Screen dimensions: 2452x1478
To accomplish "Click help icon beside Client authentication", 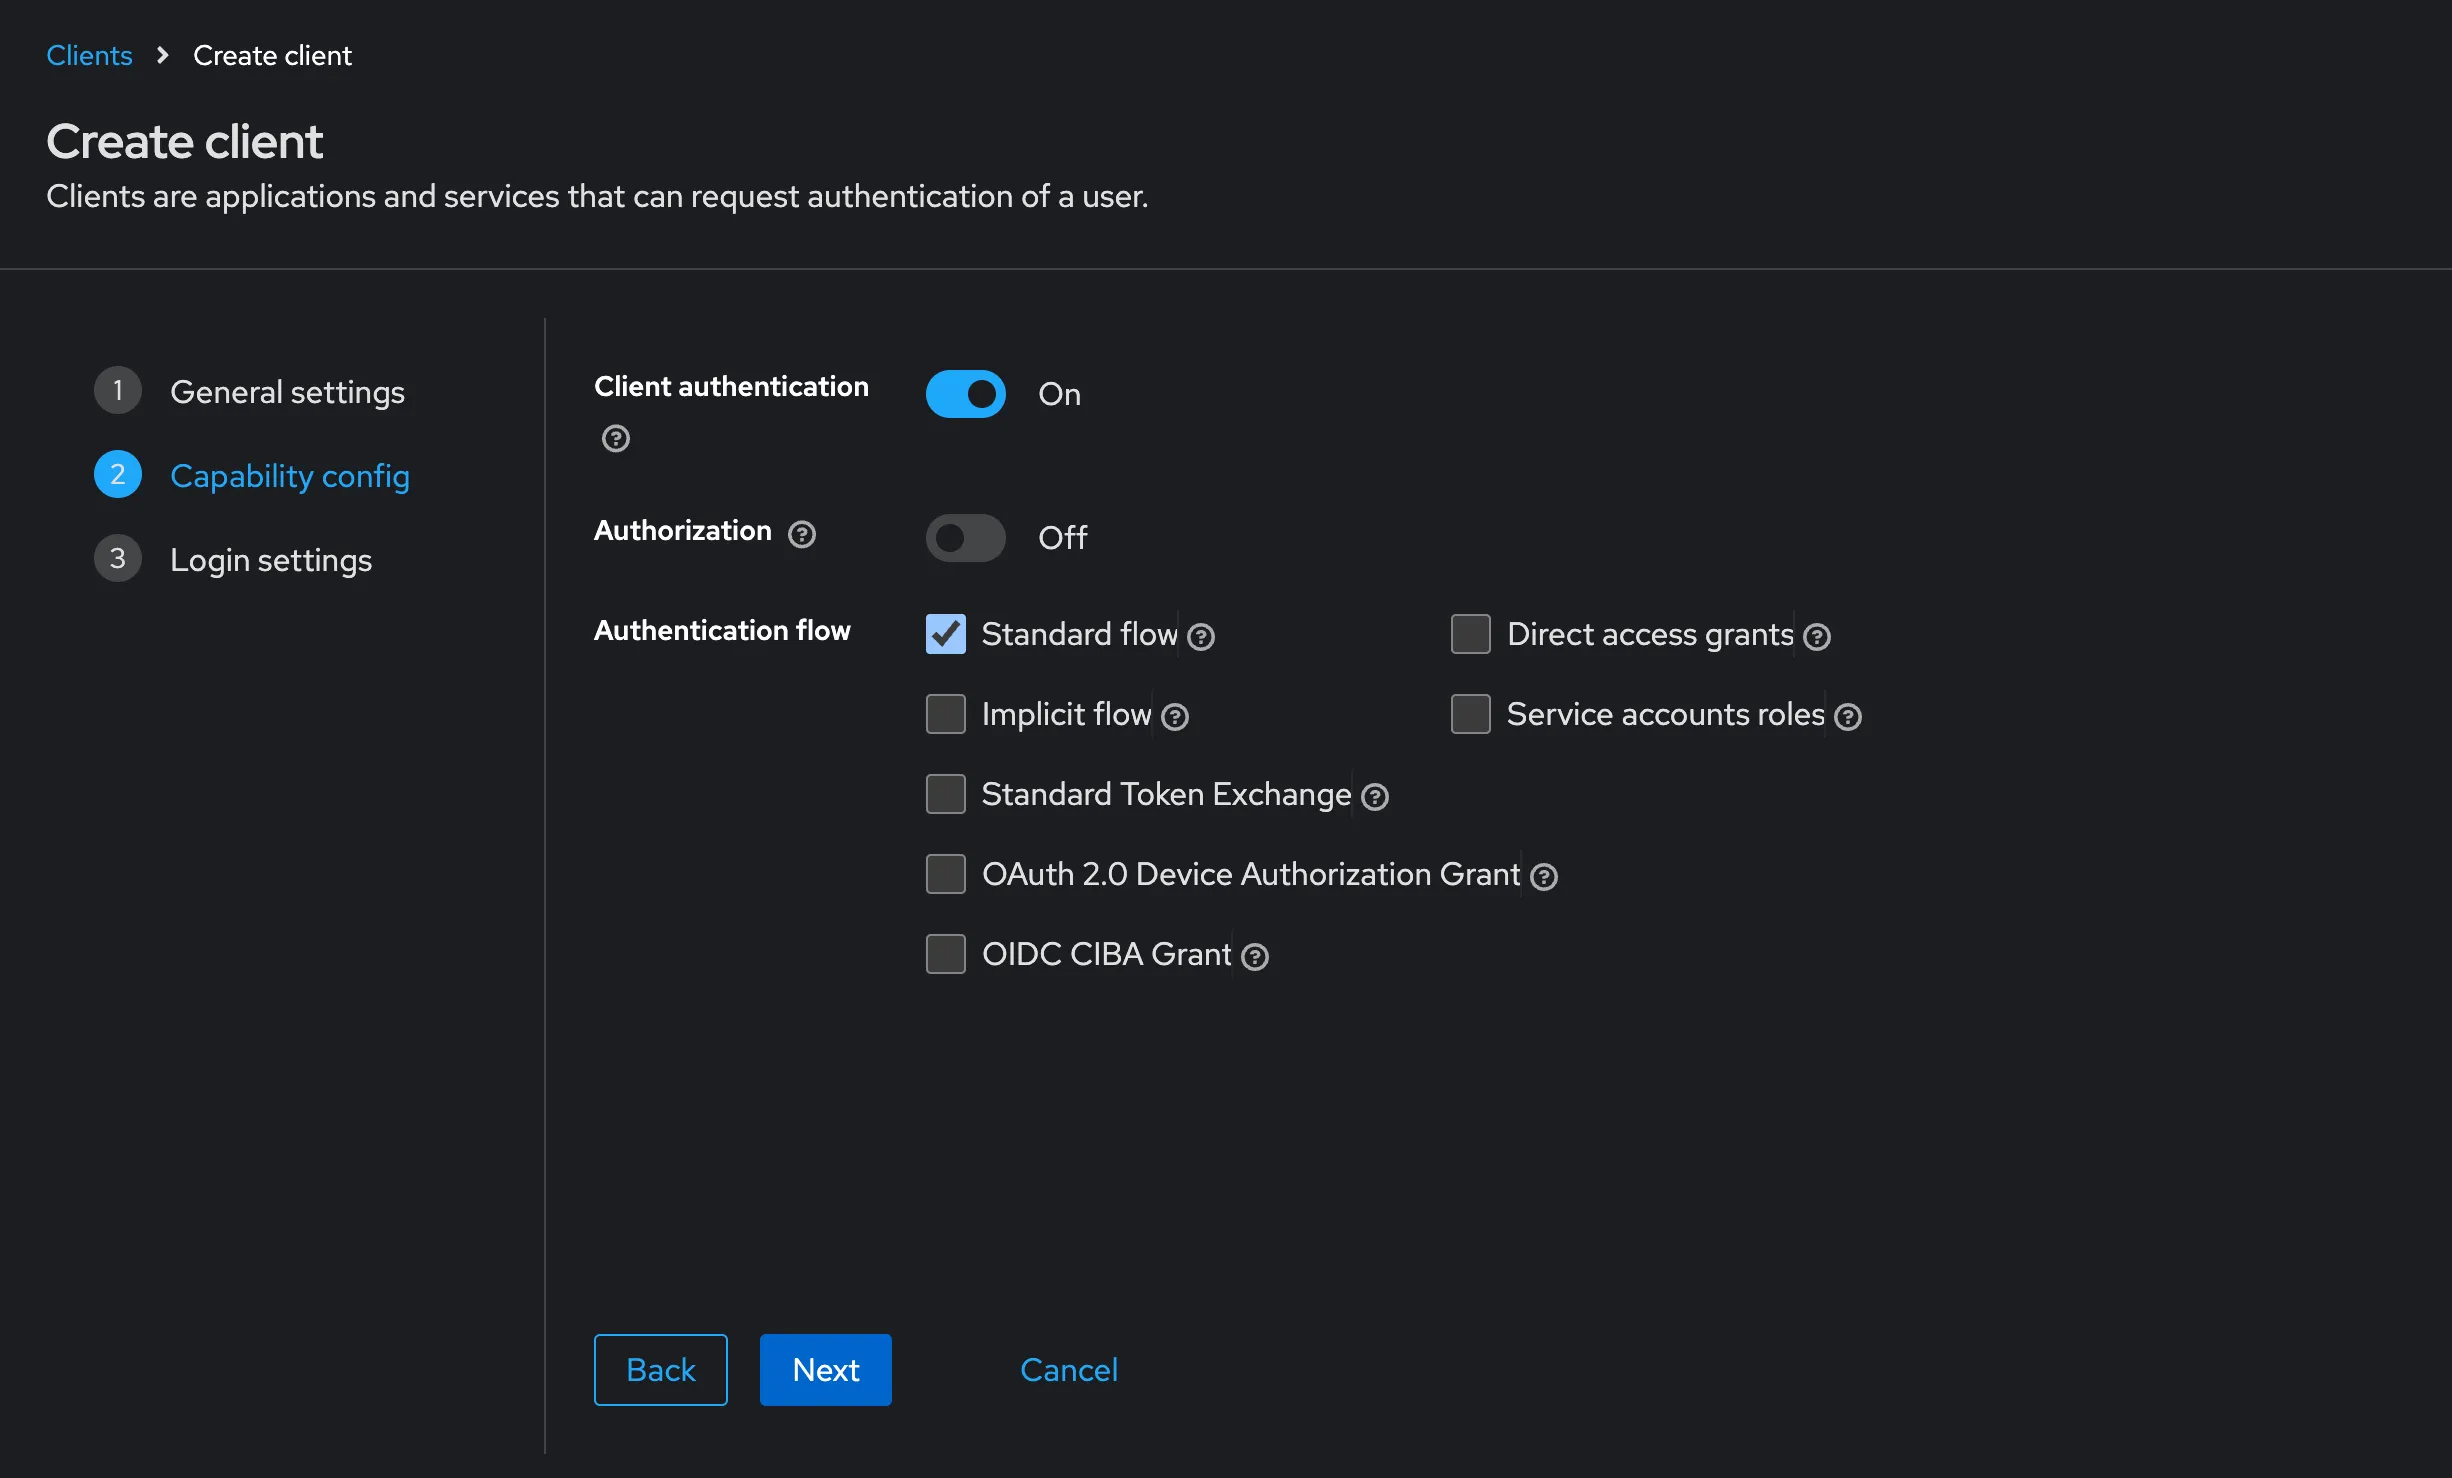I will (616, 438).
